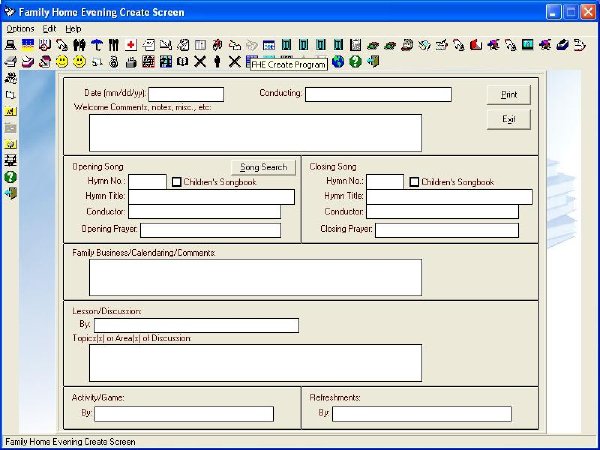The height and width of the screenshot is (450, 600).
Task: Click the printer icon in the second toolbar row
Action: (x=10, y=62)
